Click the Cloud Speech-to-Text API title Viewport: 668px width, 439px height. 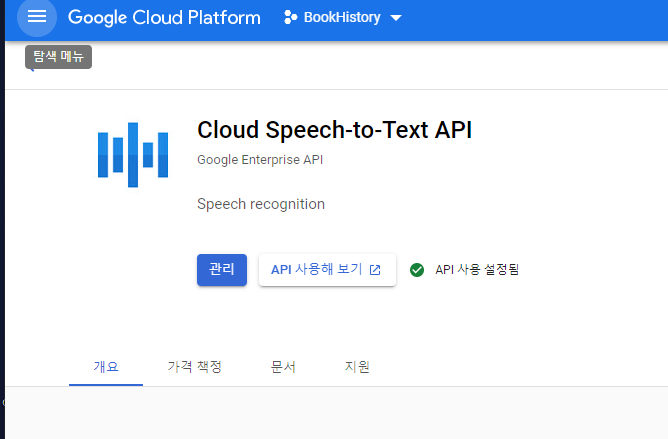334,130
